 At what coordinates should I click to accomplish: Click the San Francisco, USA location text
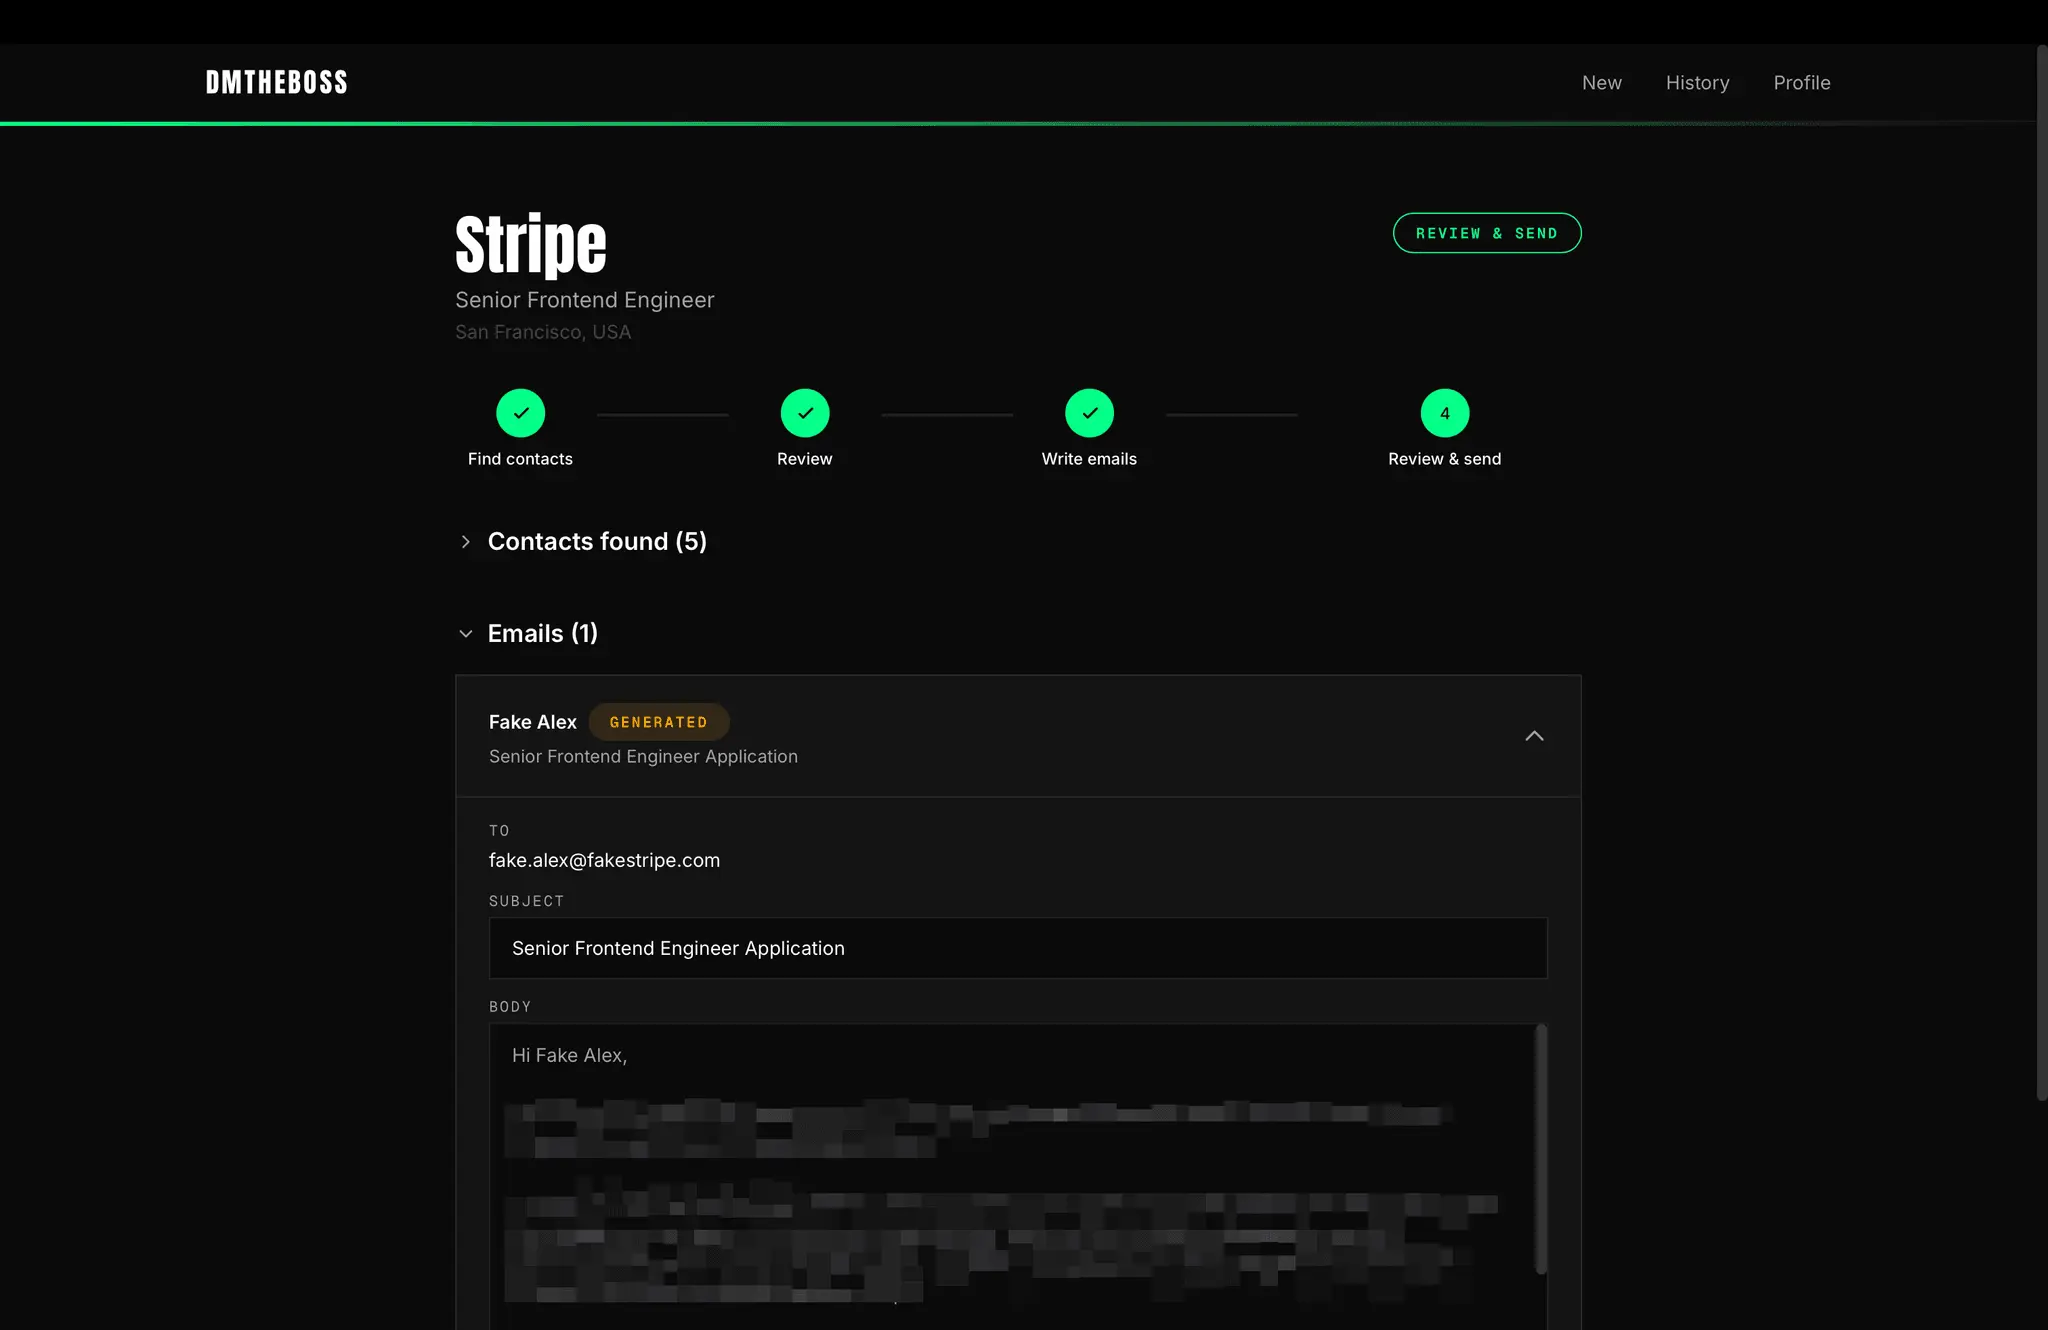[x=543, y=332]
